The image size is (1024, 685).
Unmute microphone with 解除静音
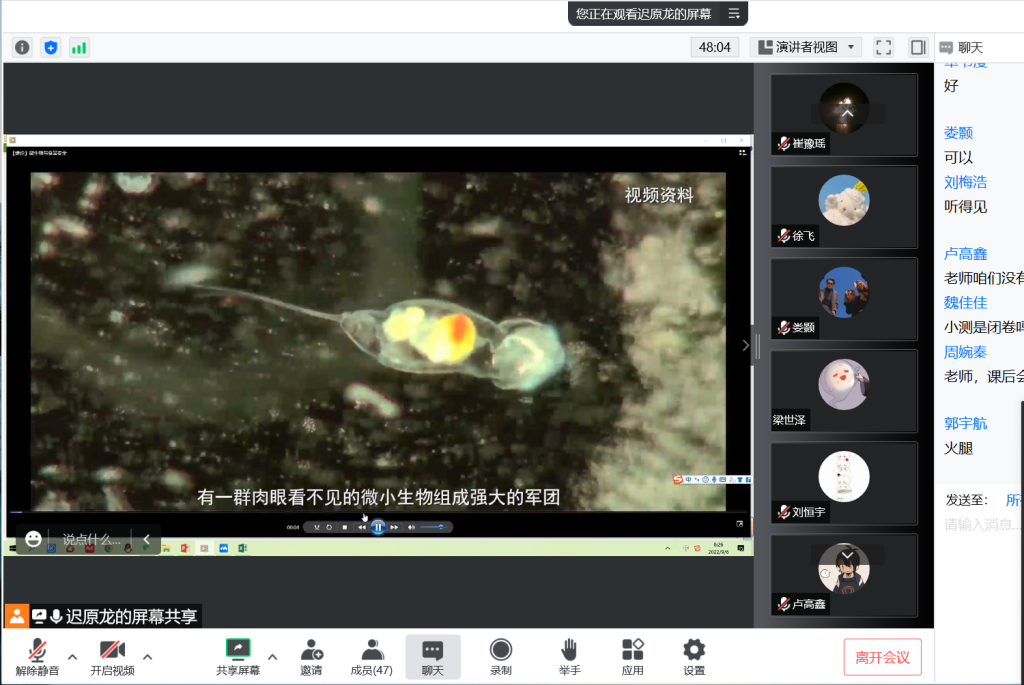point(37,657)
